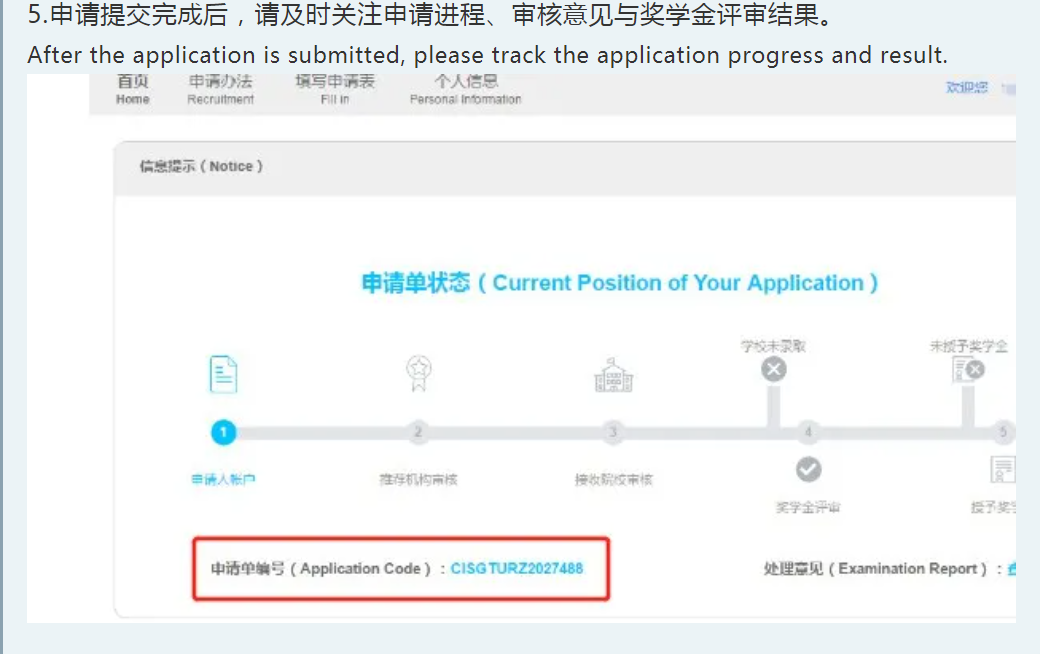Open the Recruitment (申请办法) menu item
Viewport: 1040px width, 654px height.
point(220,89)
